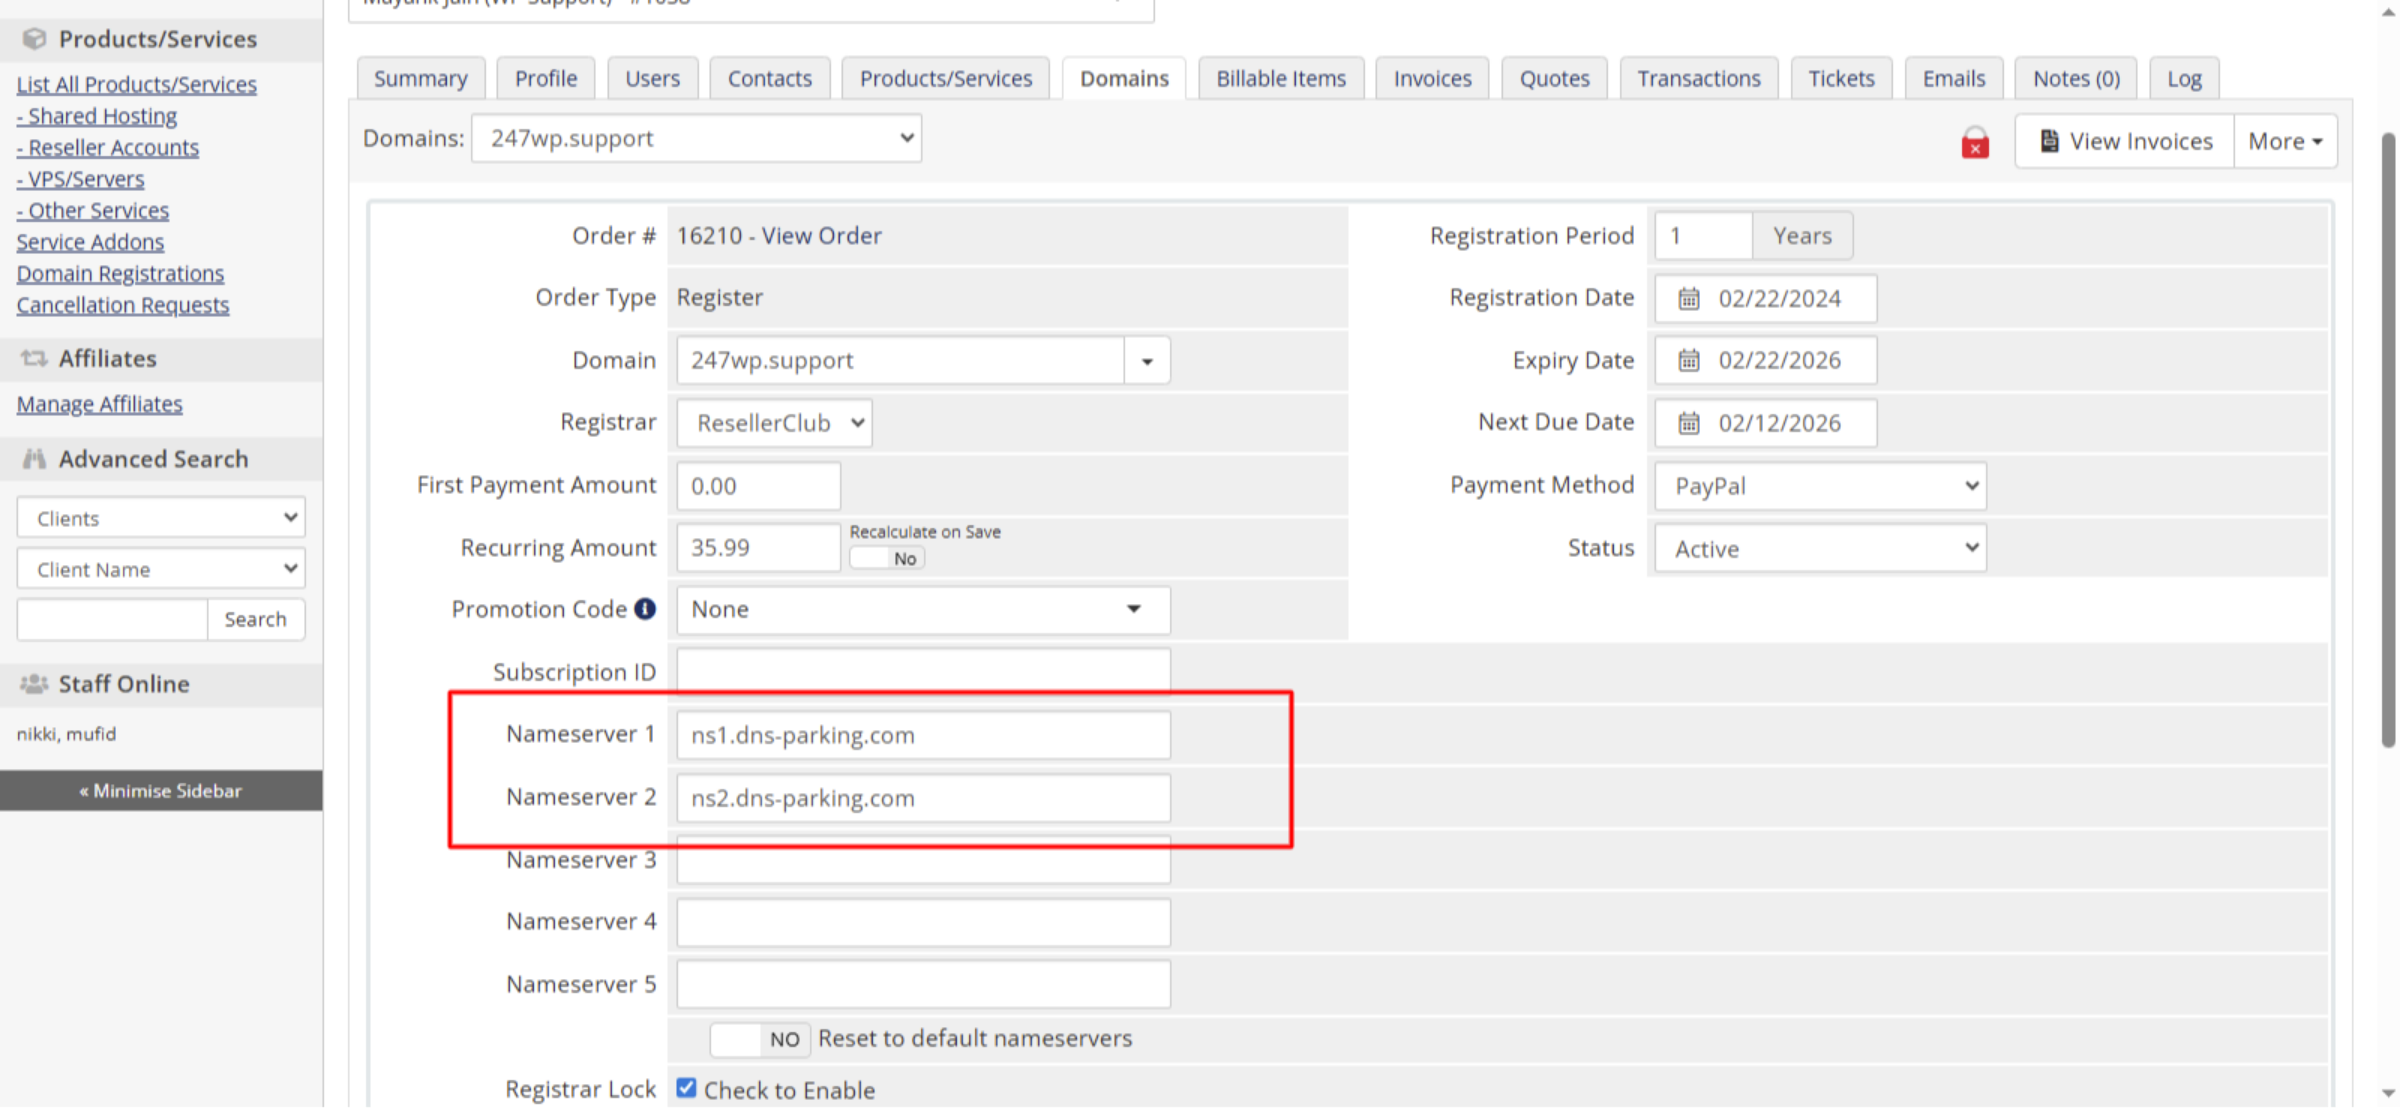Click the Advanced Search binoculars icon

pyautogui.click(x=35, y=458)
